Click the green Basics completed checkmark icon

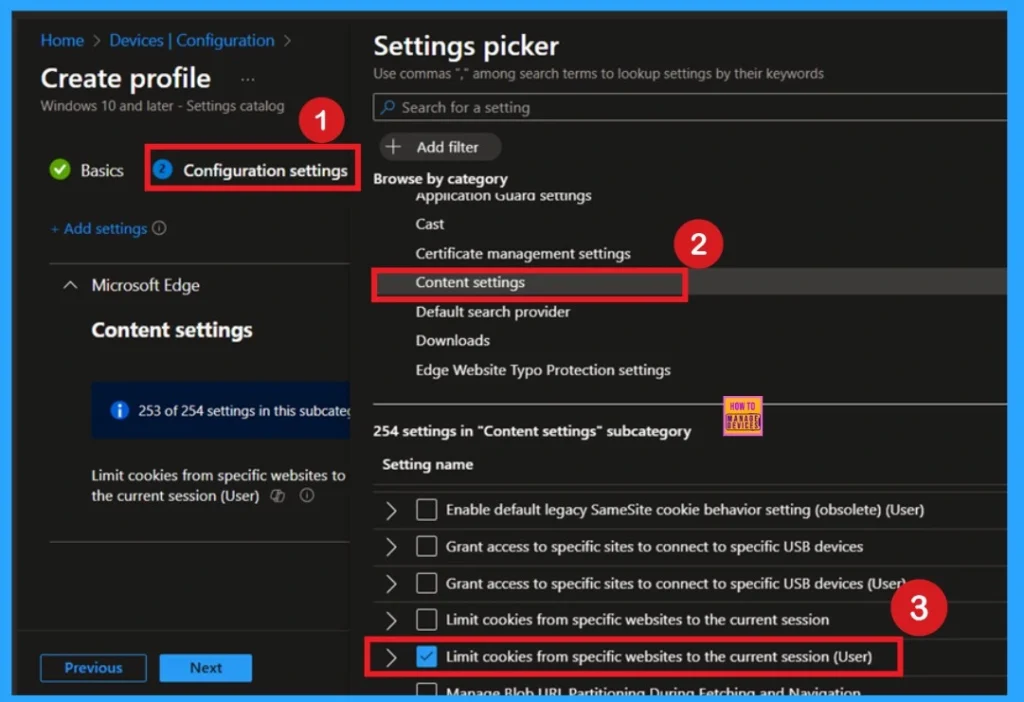[59, 170]
